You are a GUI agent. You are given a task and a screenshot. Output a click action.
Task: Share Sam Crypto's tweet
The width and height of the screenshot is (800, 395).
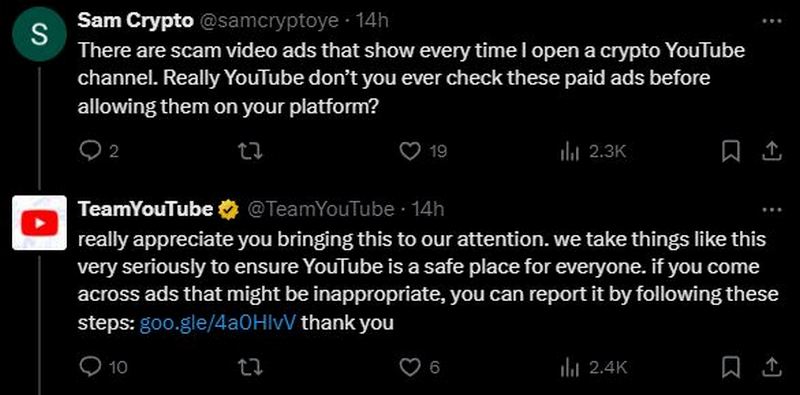[772, 152]
